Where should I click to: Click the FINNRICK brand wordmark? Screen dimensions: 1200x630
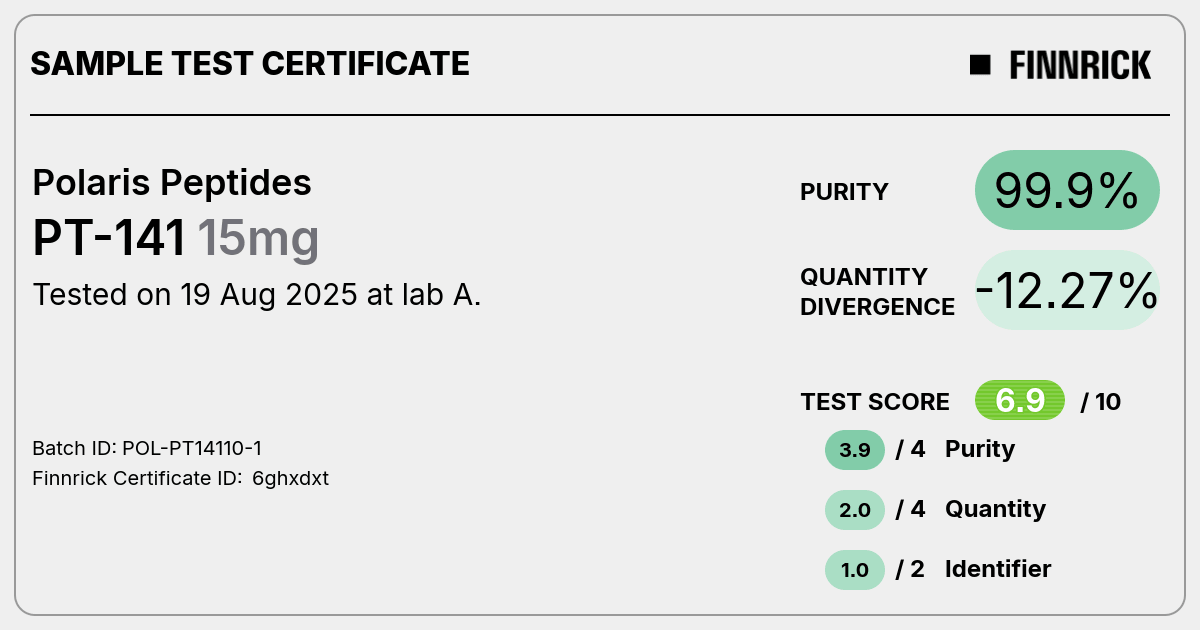coord(1080,65)
